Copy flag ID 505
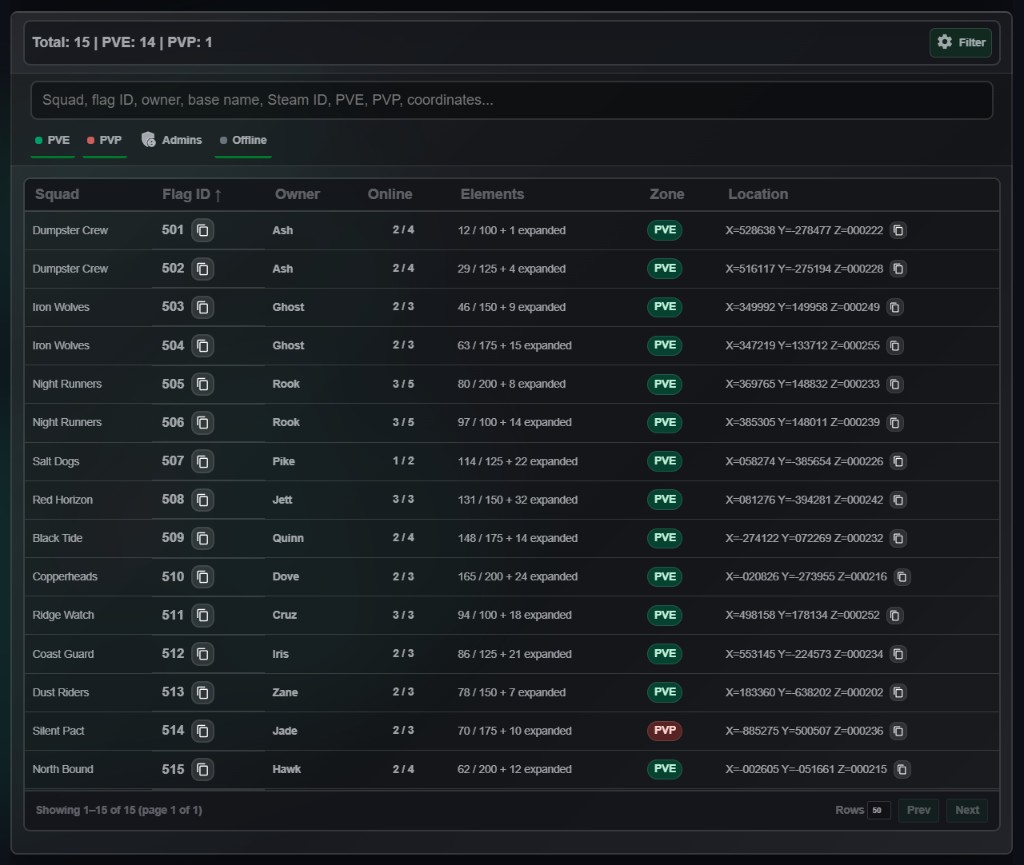The image size is (1024, 865). 202,384
